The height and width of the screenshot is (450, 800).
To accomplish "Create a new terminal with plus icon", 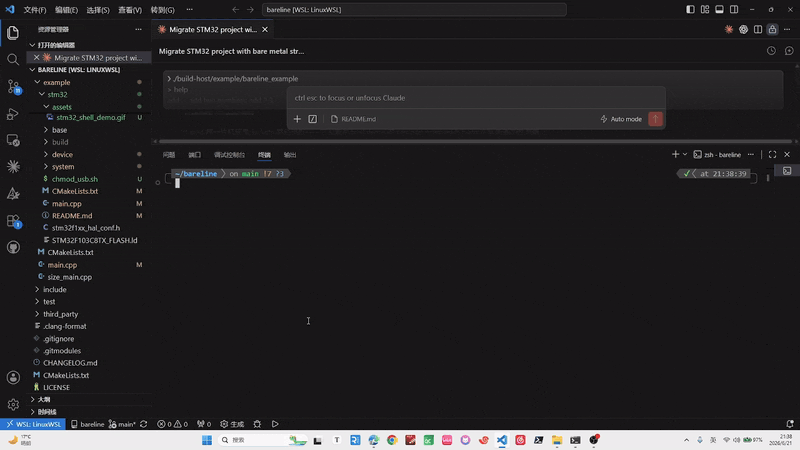I will (x=675, y=155).
